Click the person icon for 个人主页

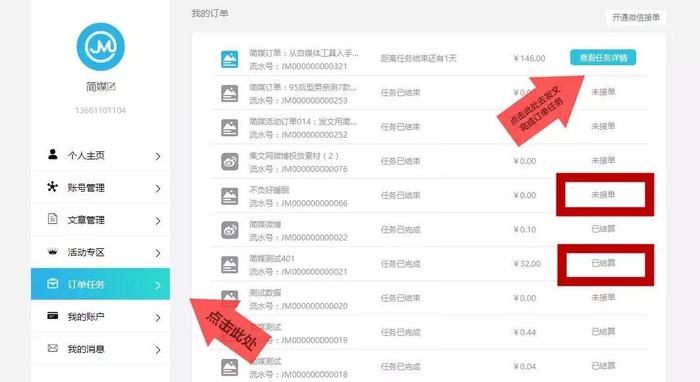[53, 154]
